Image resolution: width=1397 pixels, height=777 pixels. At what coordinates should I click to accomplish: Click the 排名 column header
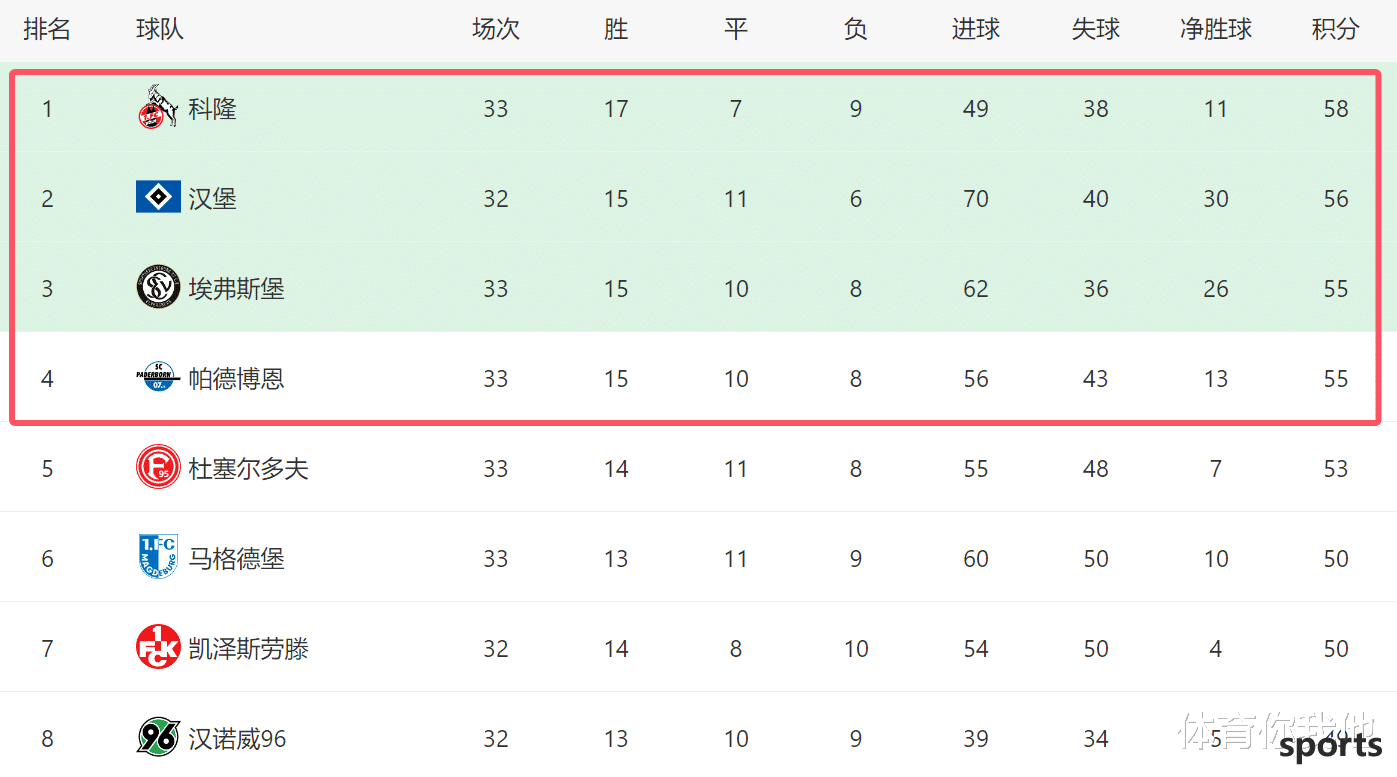(47, 29)
